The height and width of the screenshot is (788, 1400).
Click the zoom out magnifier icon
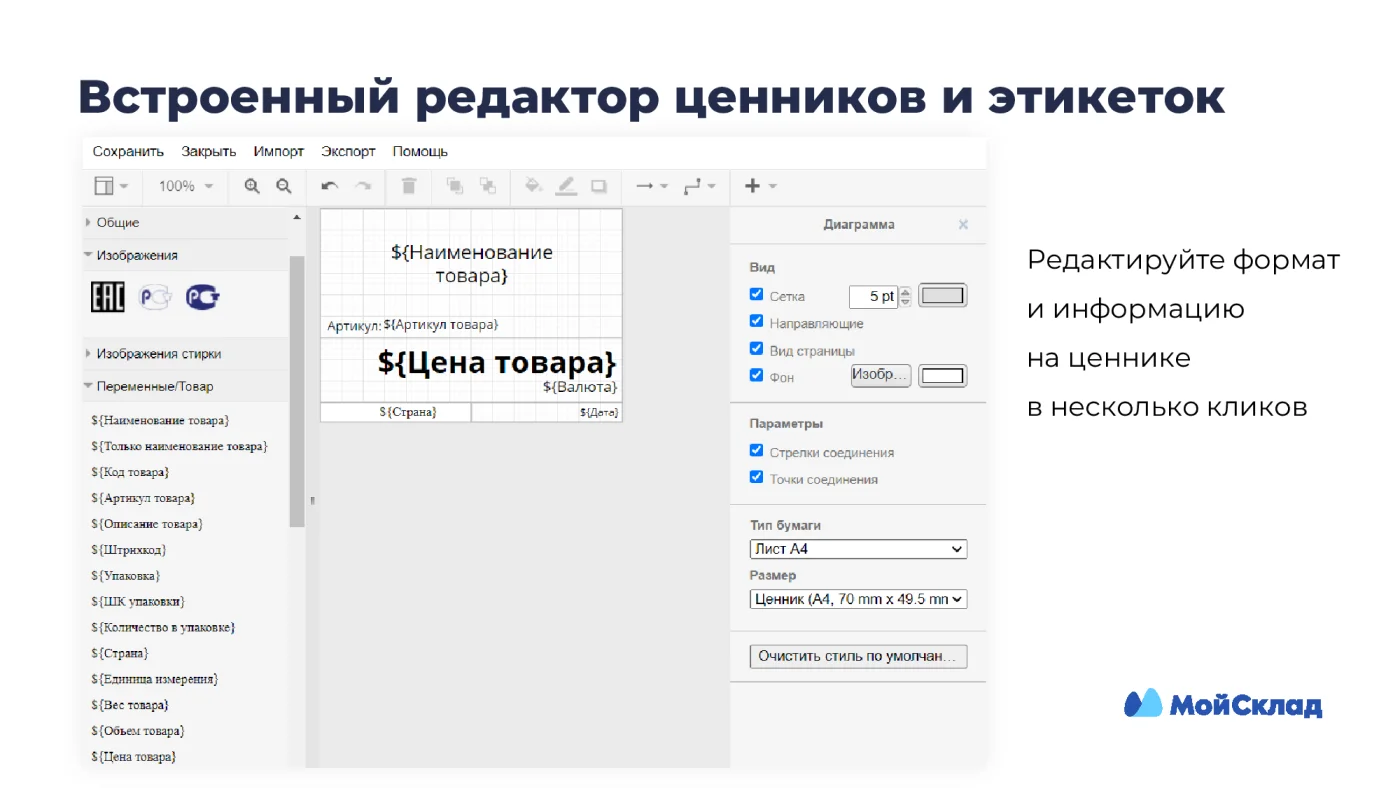tap(284, 186)
